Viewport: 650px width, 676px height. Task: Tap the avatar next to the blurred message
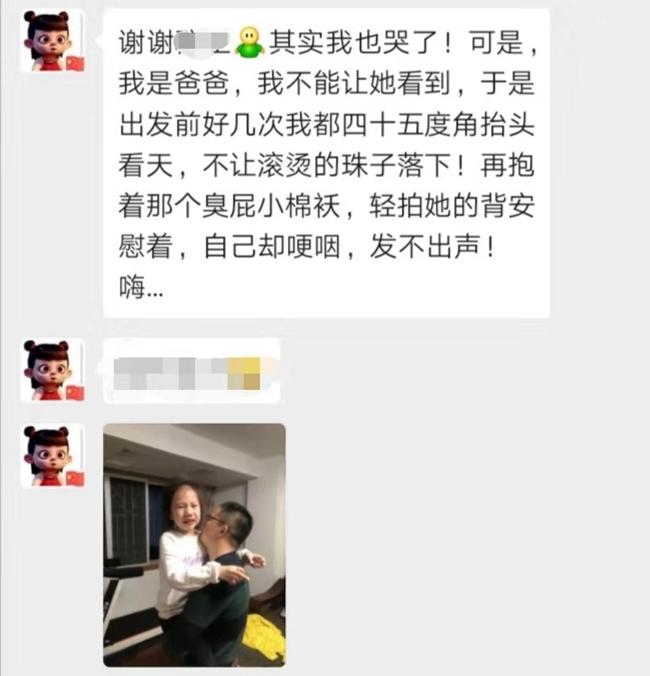pyautogui.click(x=53, y=371)
